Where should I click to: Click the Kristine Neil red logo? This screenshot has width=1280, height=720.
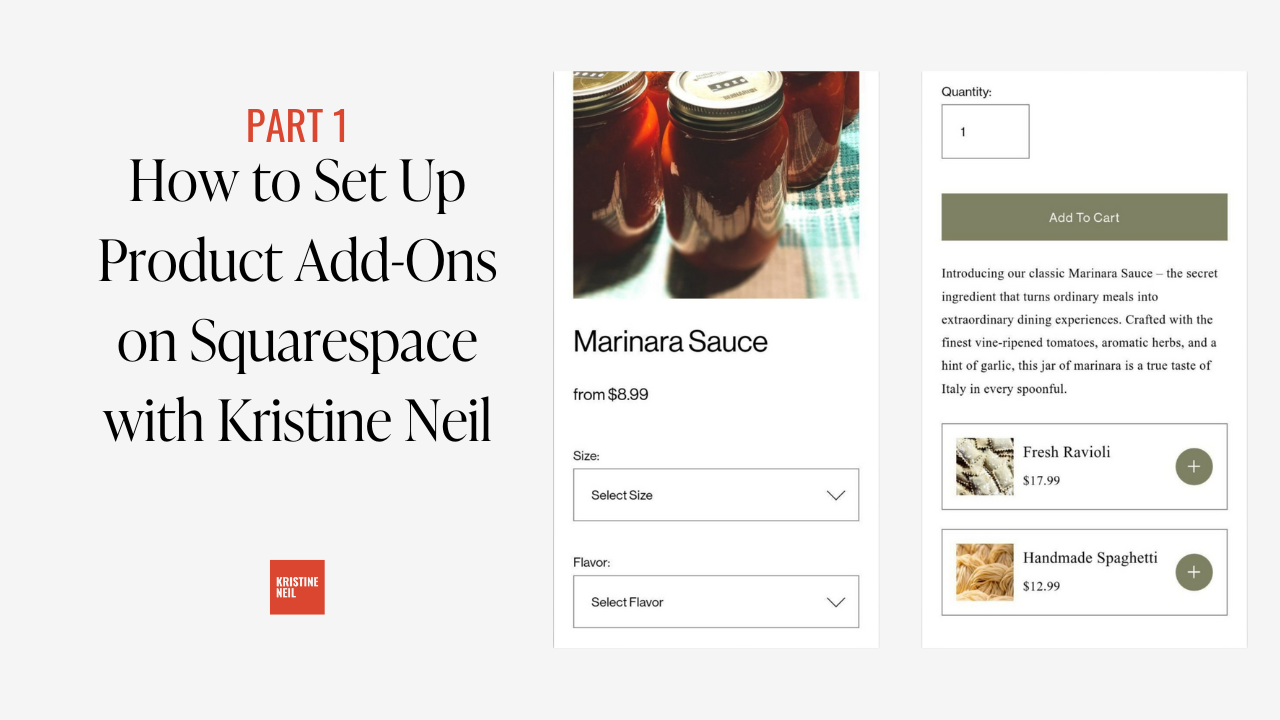click(297, 587)
